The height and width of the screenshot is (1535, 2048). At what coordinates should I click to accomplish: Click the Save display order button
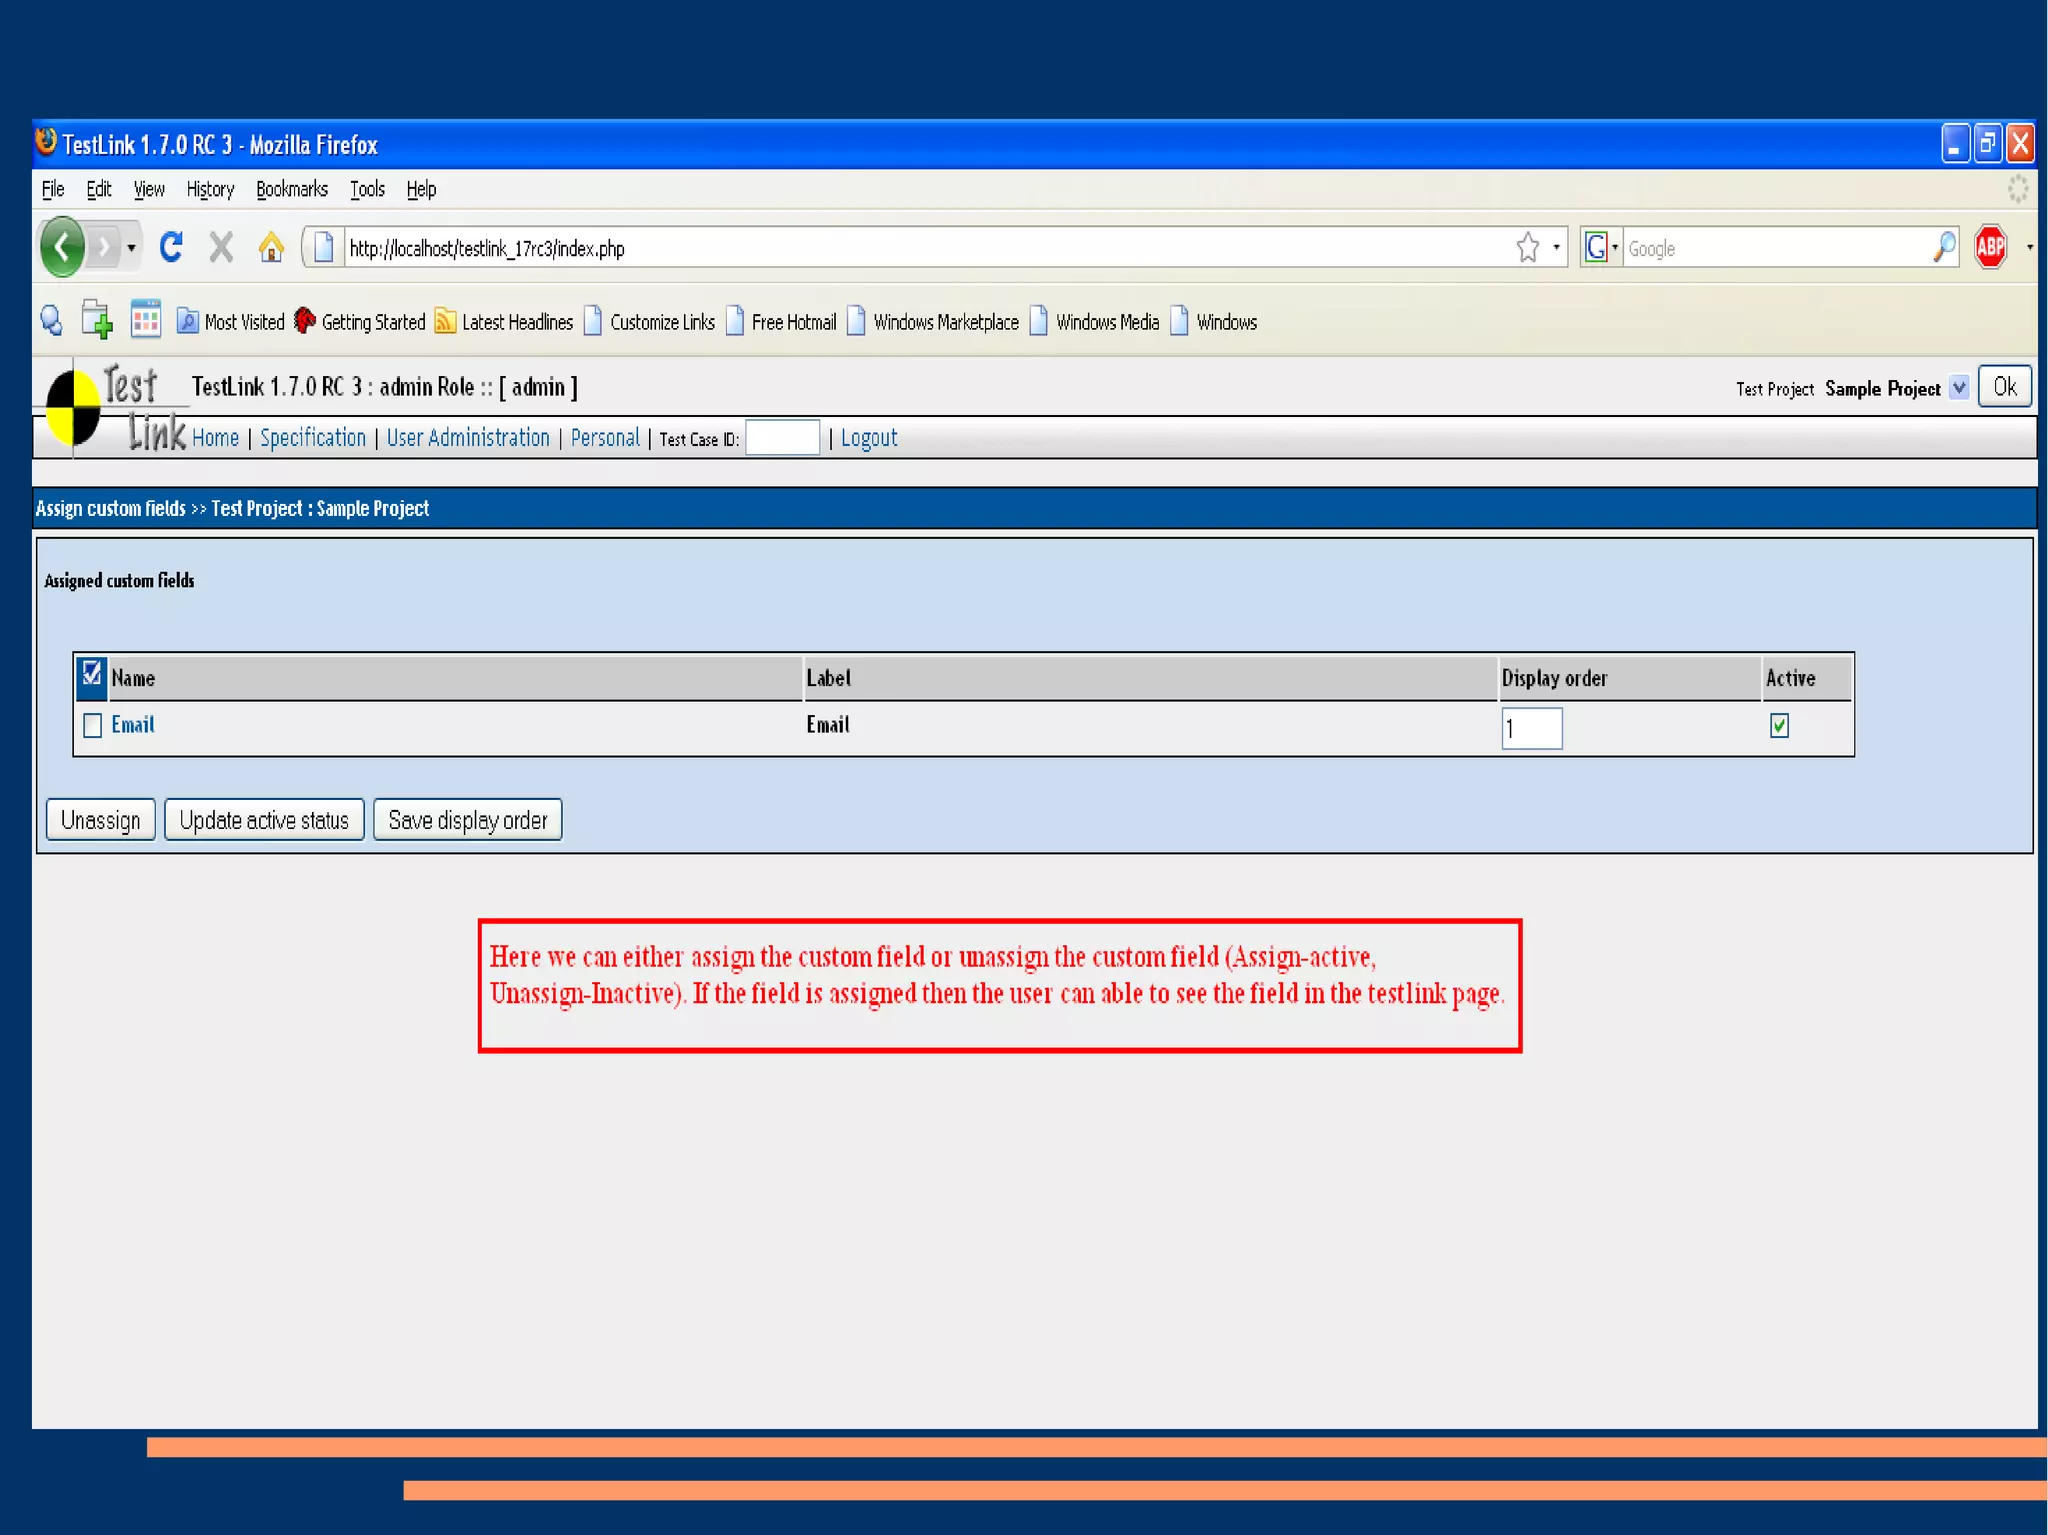[468, 820]
